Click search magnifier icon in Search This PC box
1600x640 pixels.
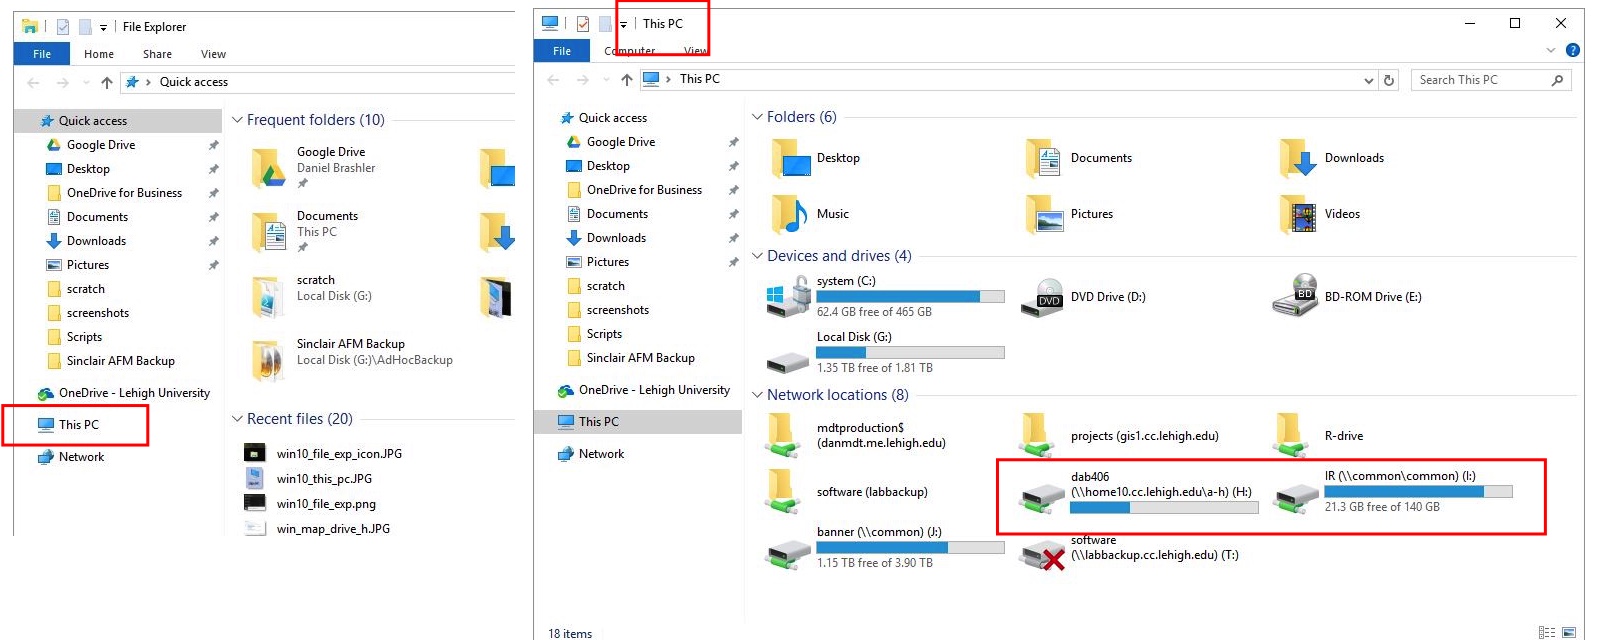click(1557, 80)
